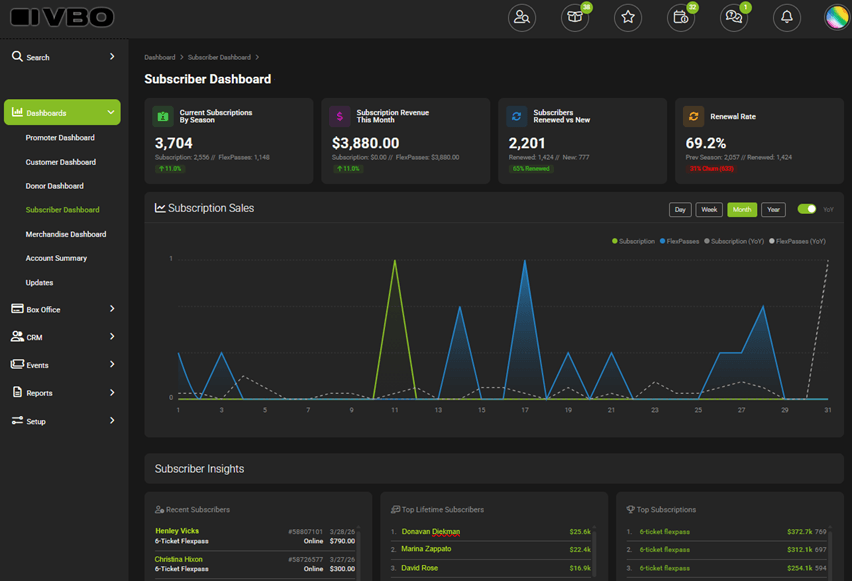Toggle FlexPasses (YoY) series in legend

click(800, 241)
